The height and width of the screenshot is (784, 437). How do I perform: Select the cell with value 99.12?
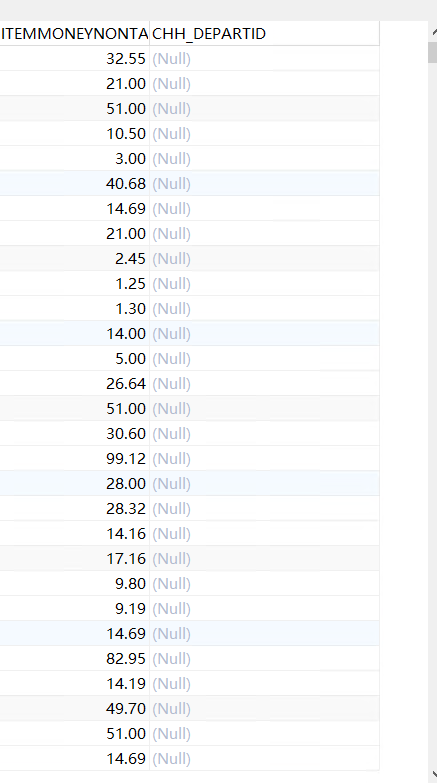click(74, 458)
